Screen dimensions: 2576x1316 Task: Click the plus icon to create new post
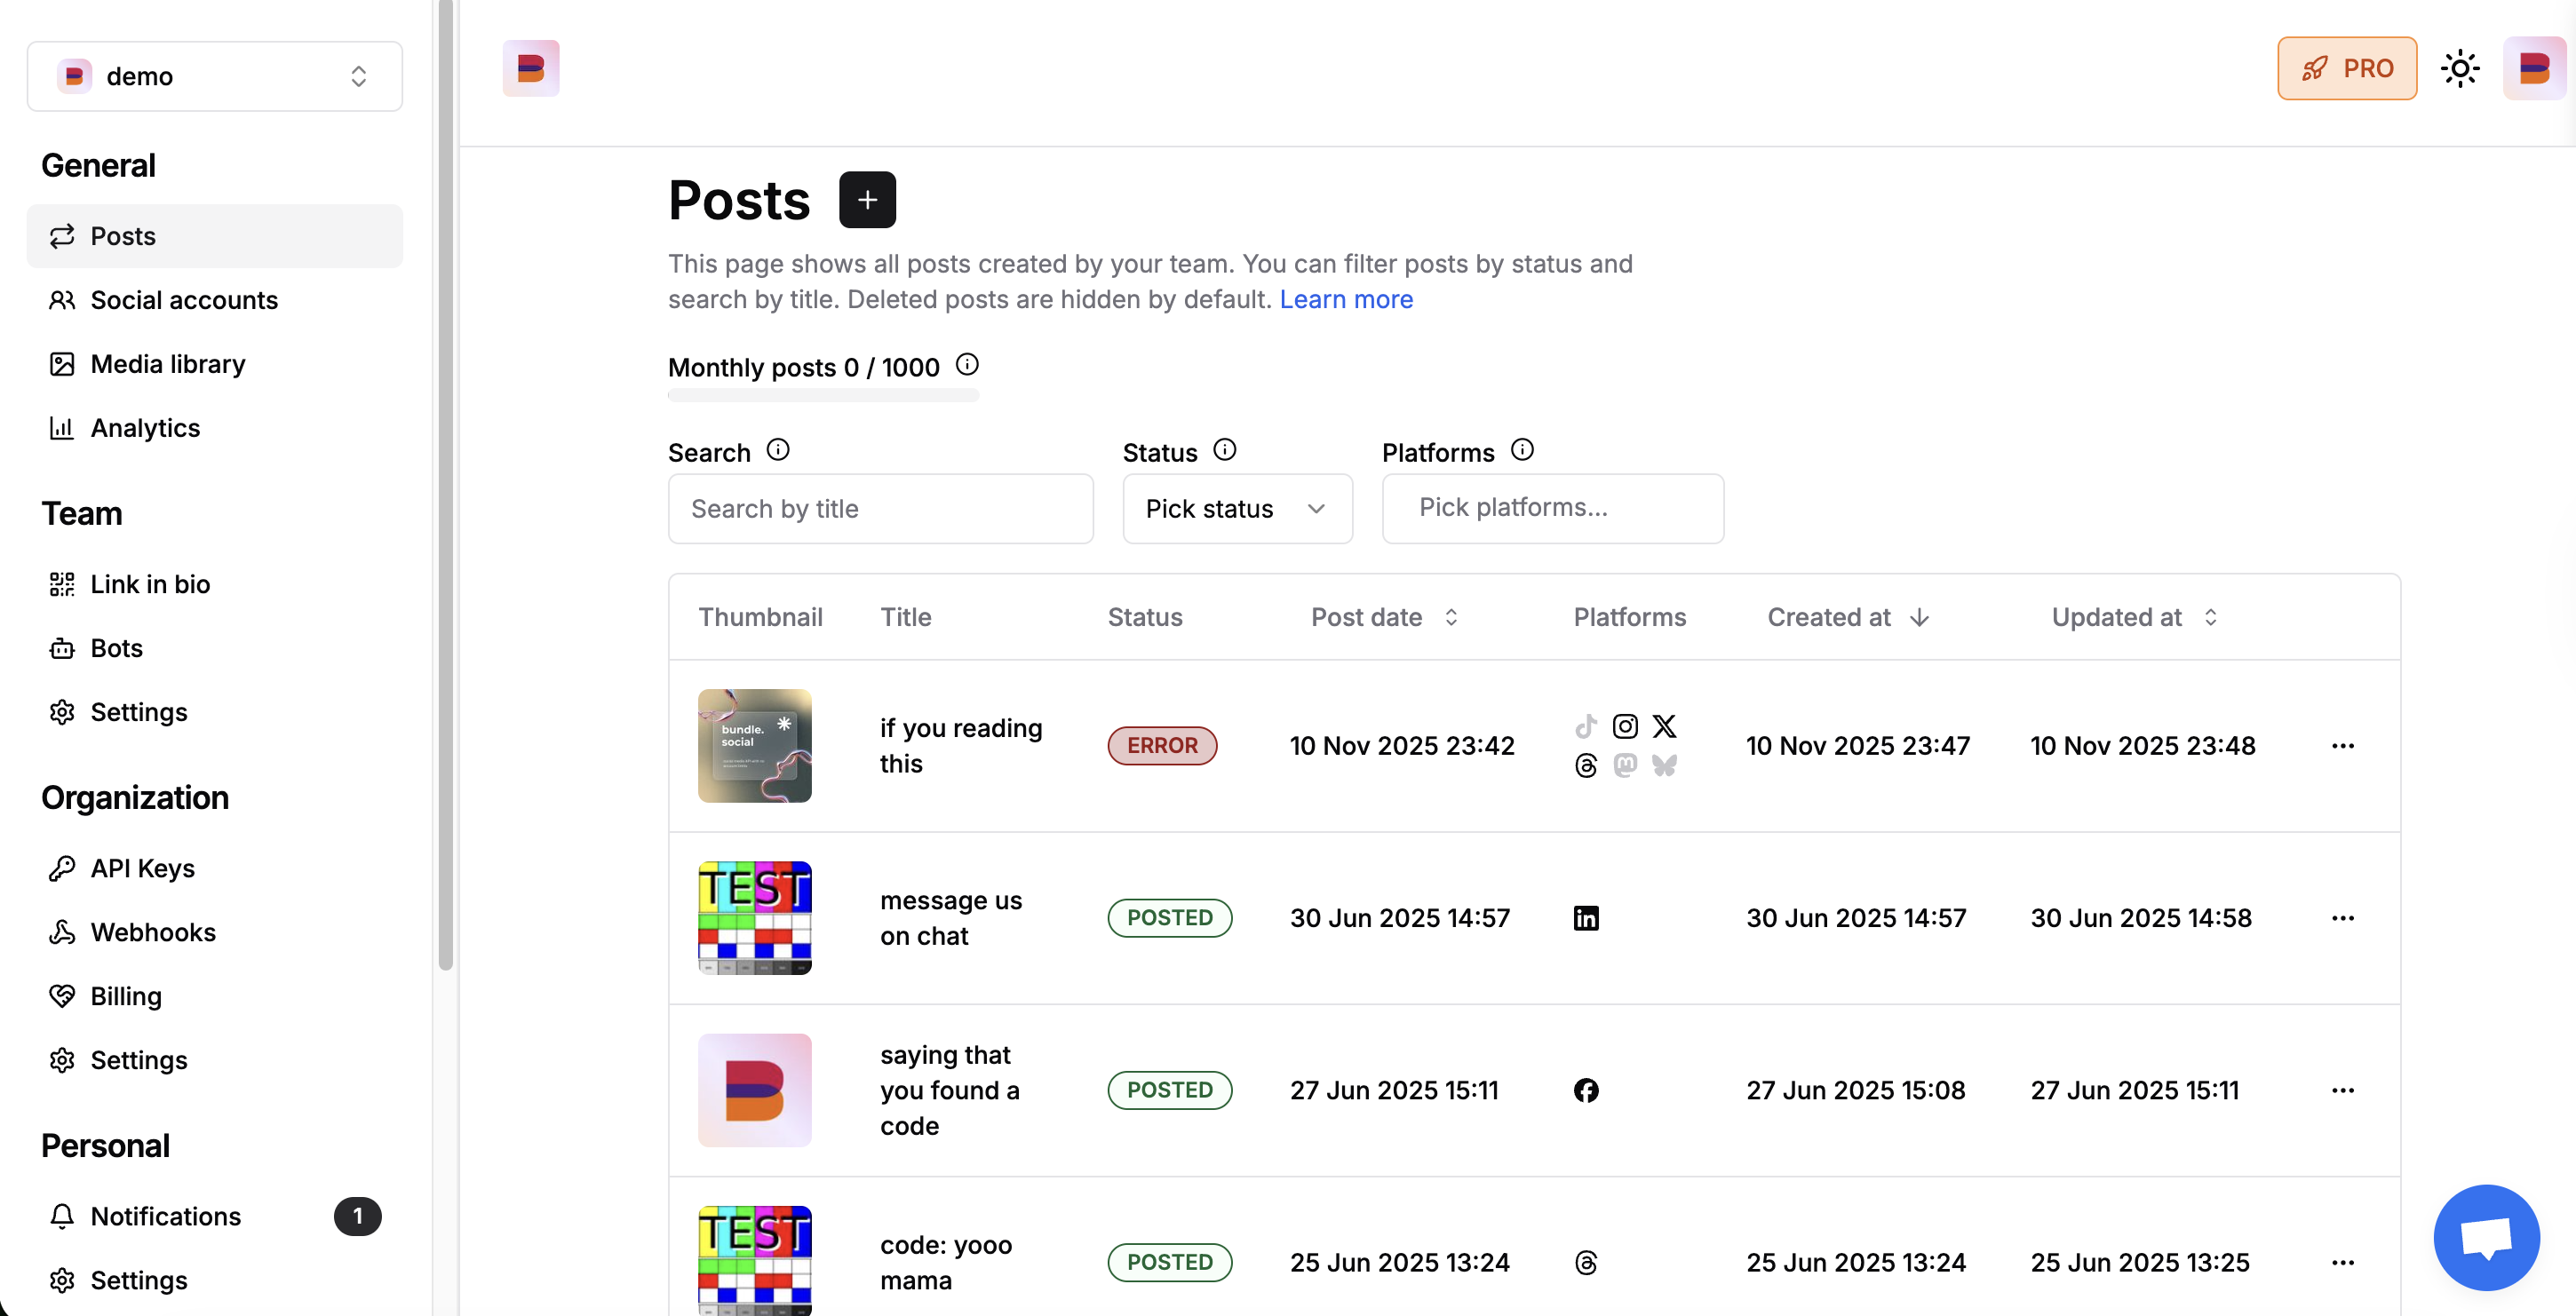(x=866, y=200)
